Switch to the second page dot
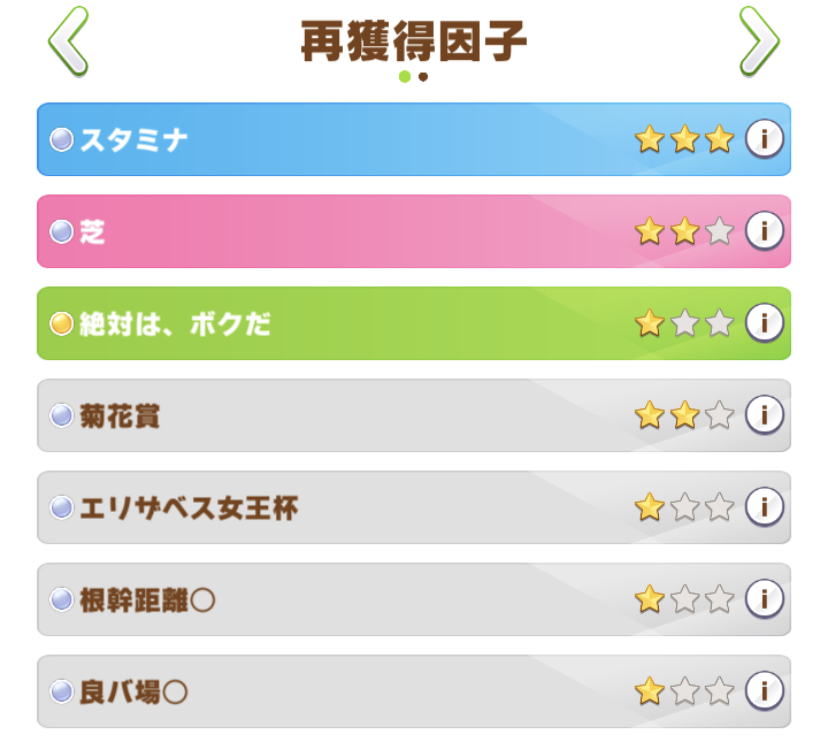Image resolution: width=828 pixels, height=755 pixels. [423, 76]
